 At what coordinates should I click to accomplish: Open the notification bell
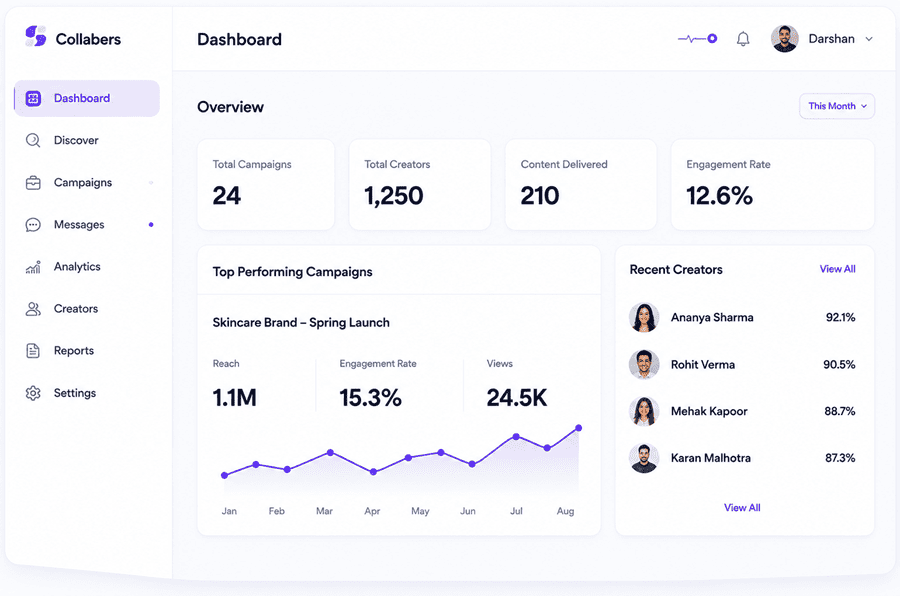click(743, 39)
